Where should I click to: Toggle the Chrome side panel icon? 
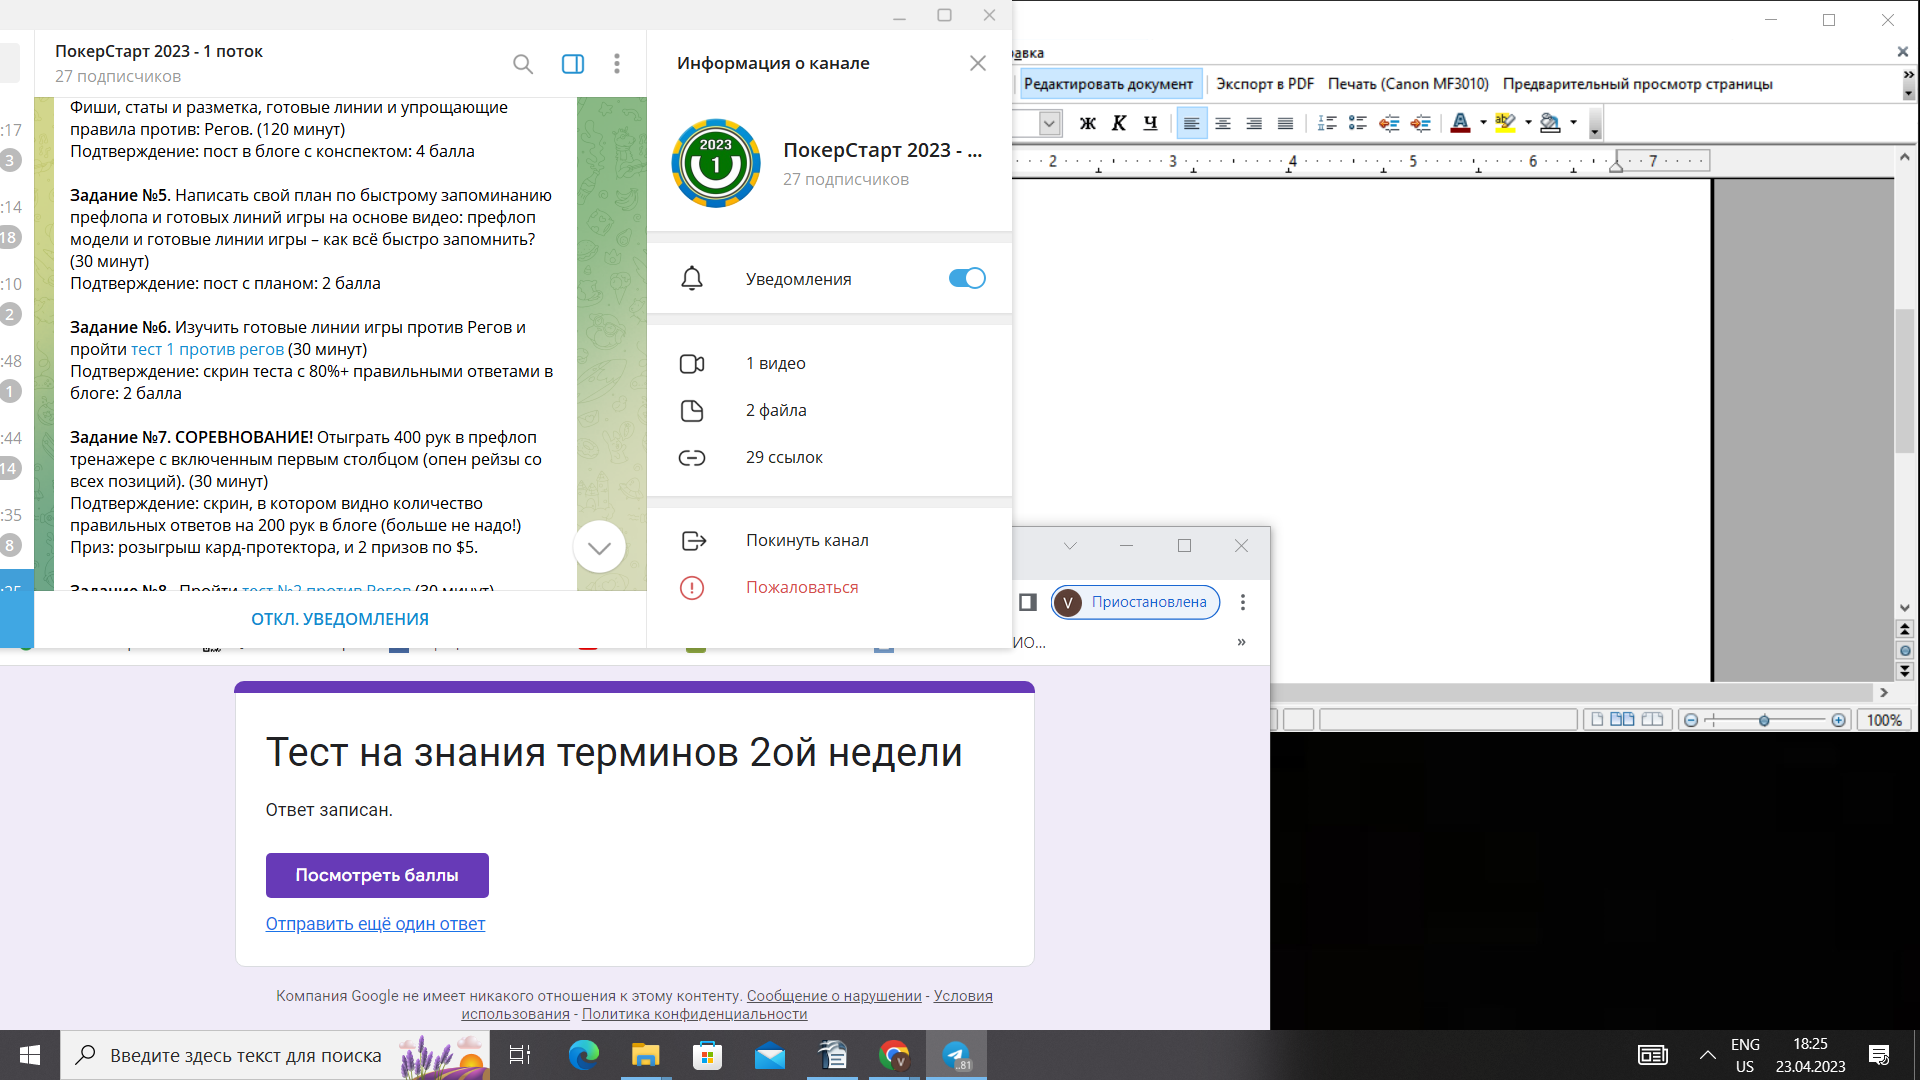[1027, 602]
